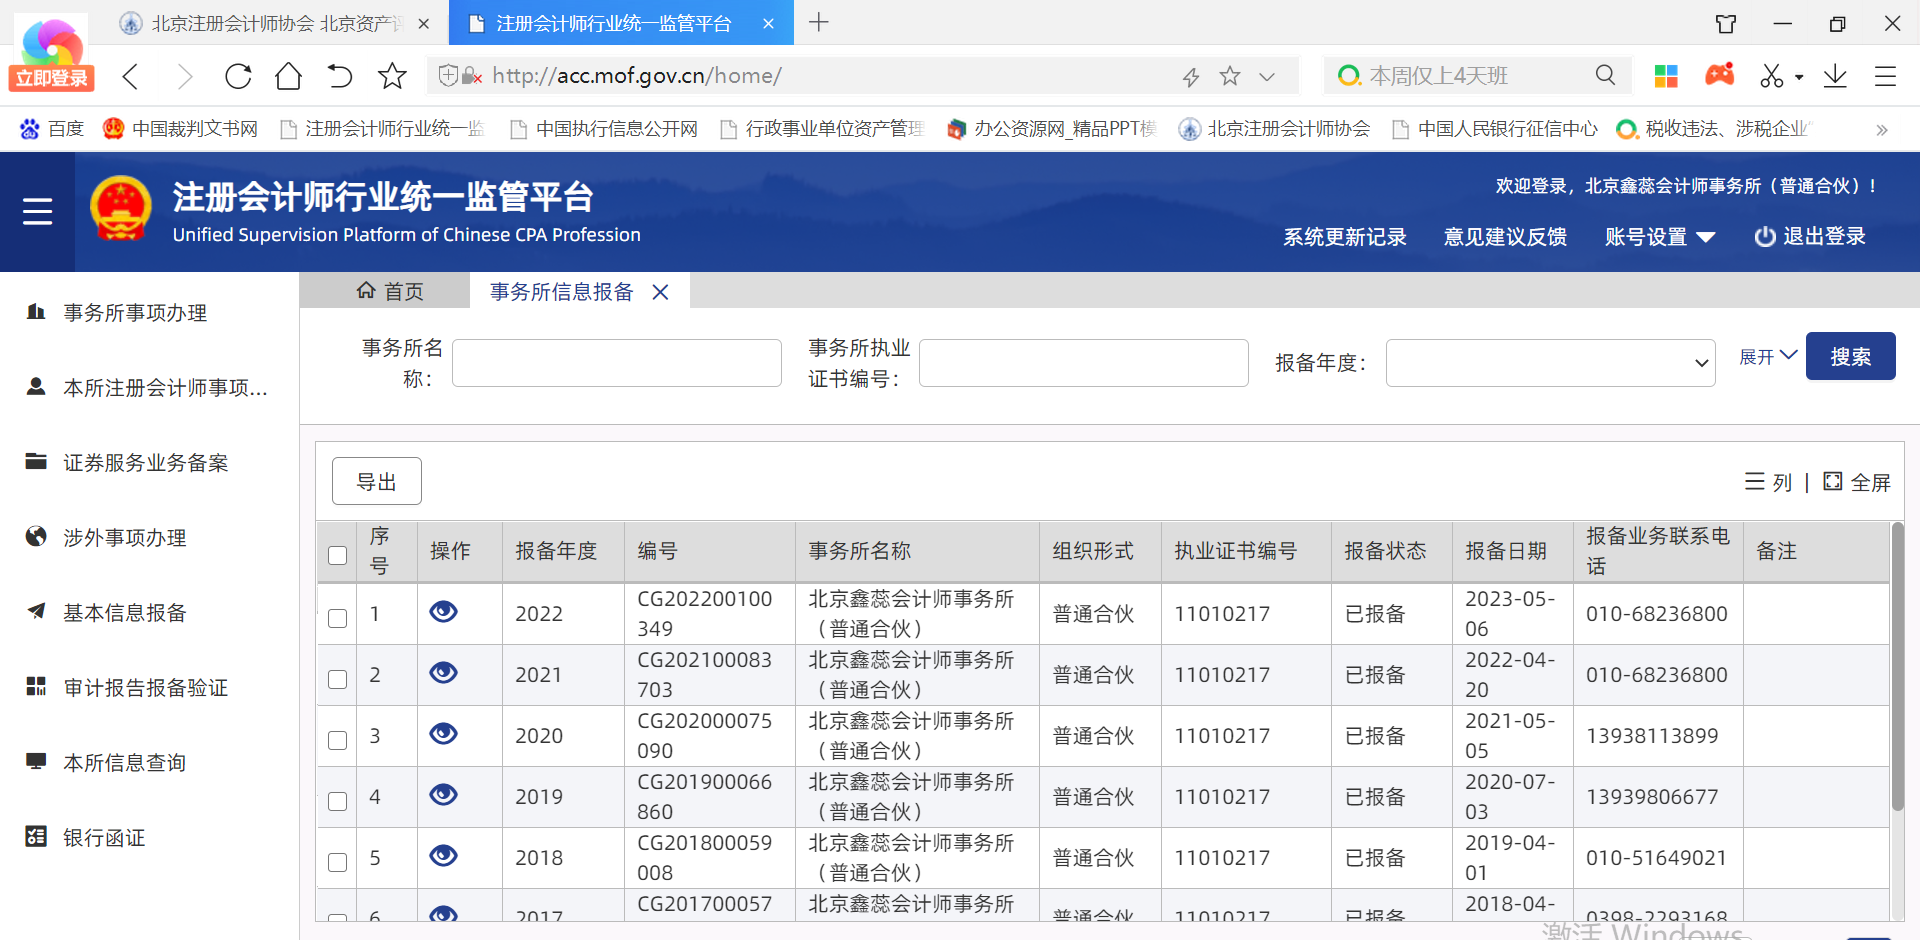Image resolution: width=1920 pixels, height=940 pixels.
Task: Click the hamburger menu icon in header
Action: [x=37, y=211]
